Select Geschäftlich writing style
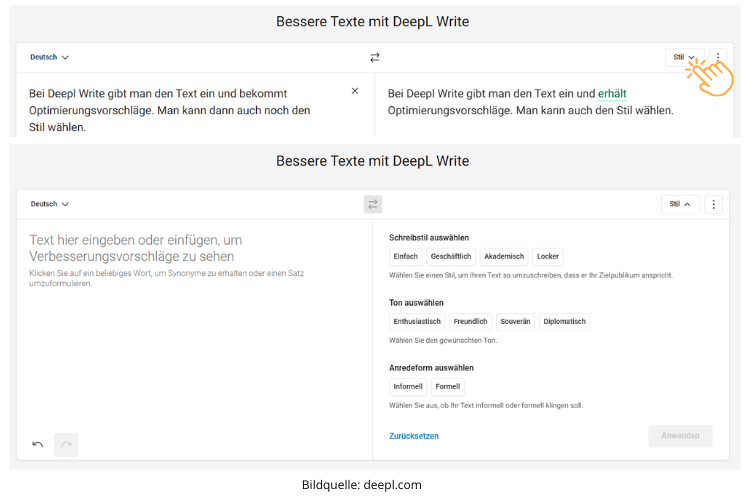Image resolution: width=750 pixels, height=500 pixels. 451,256
